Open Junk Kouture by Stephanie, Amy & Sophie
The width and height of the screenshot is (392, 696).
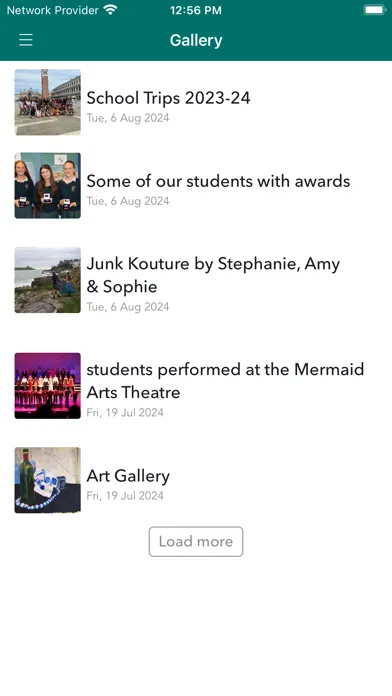tap(213, 275)
